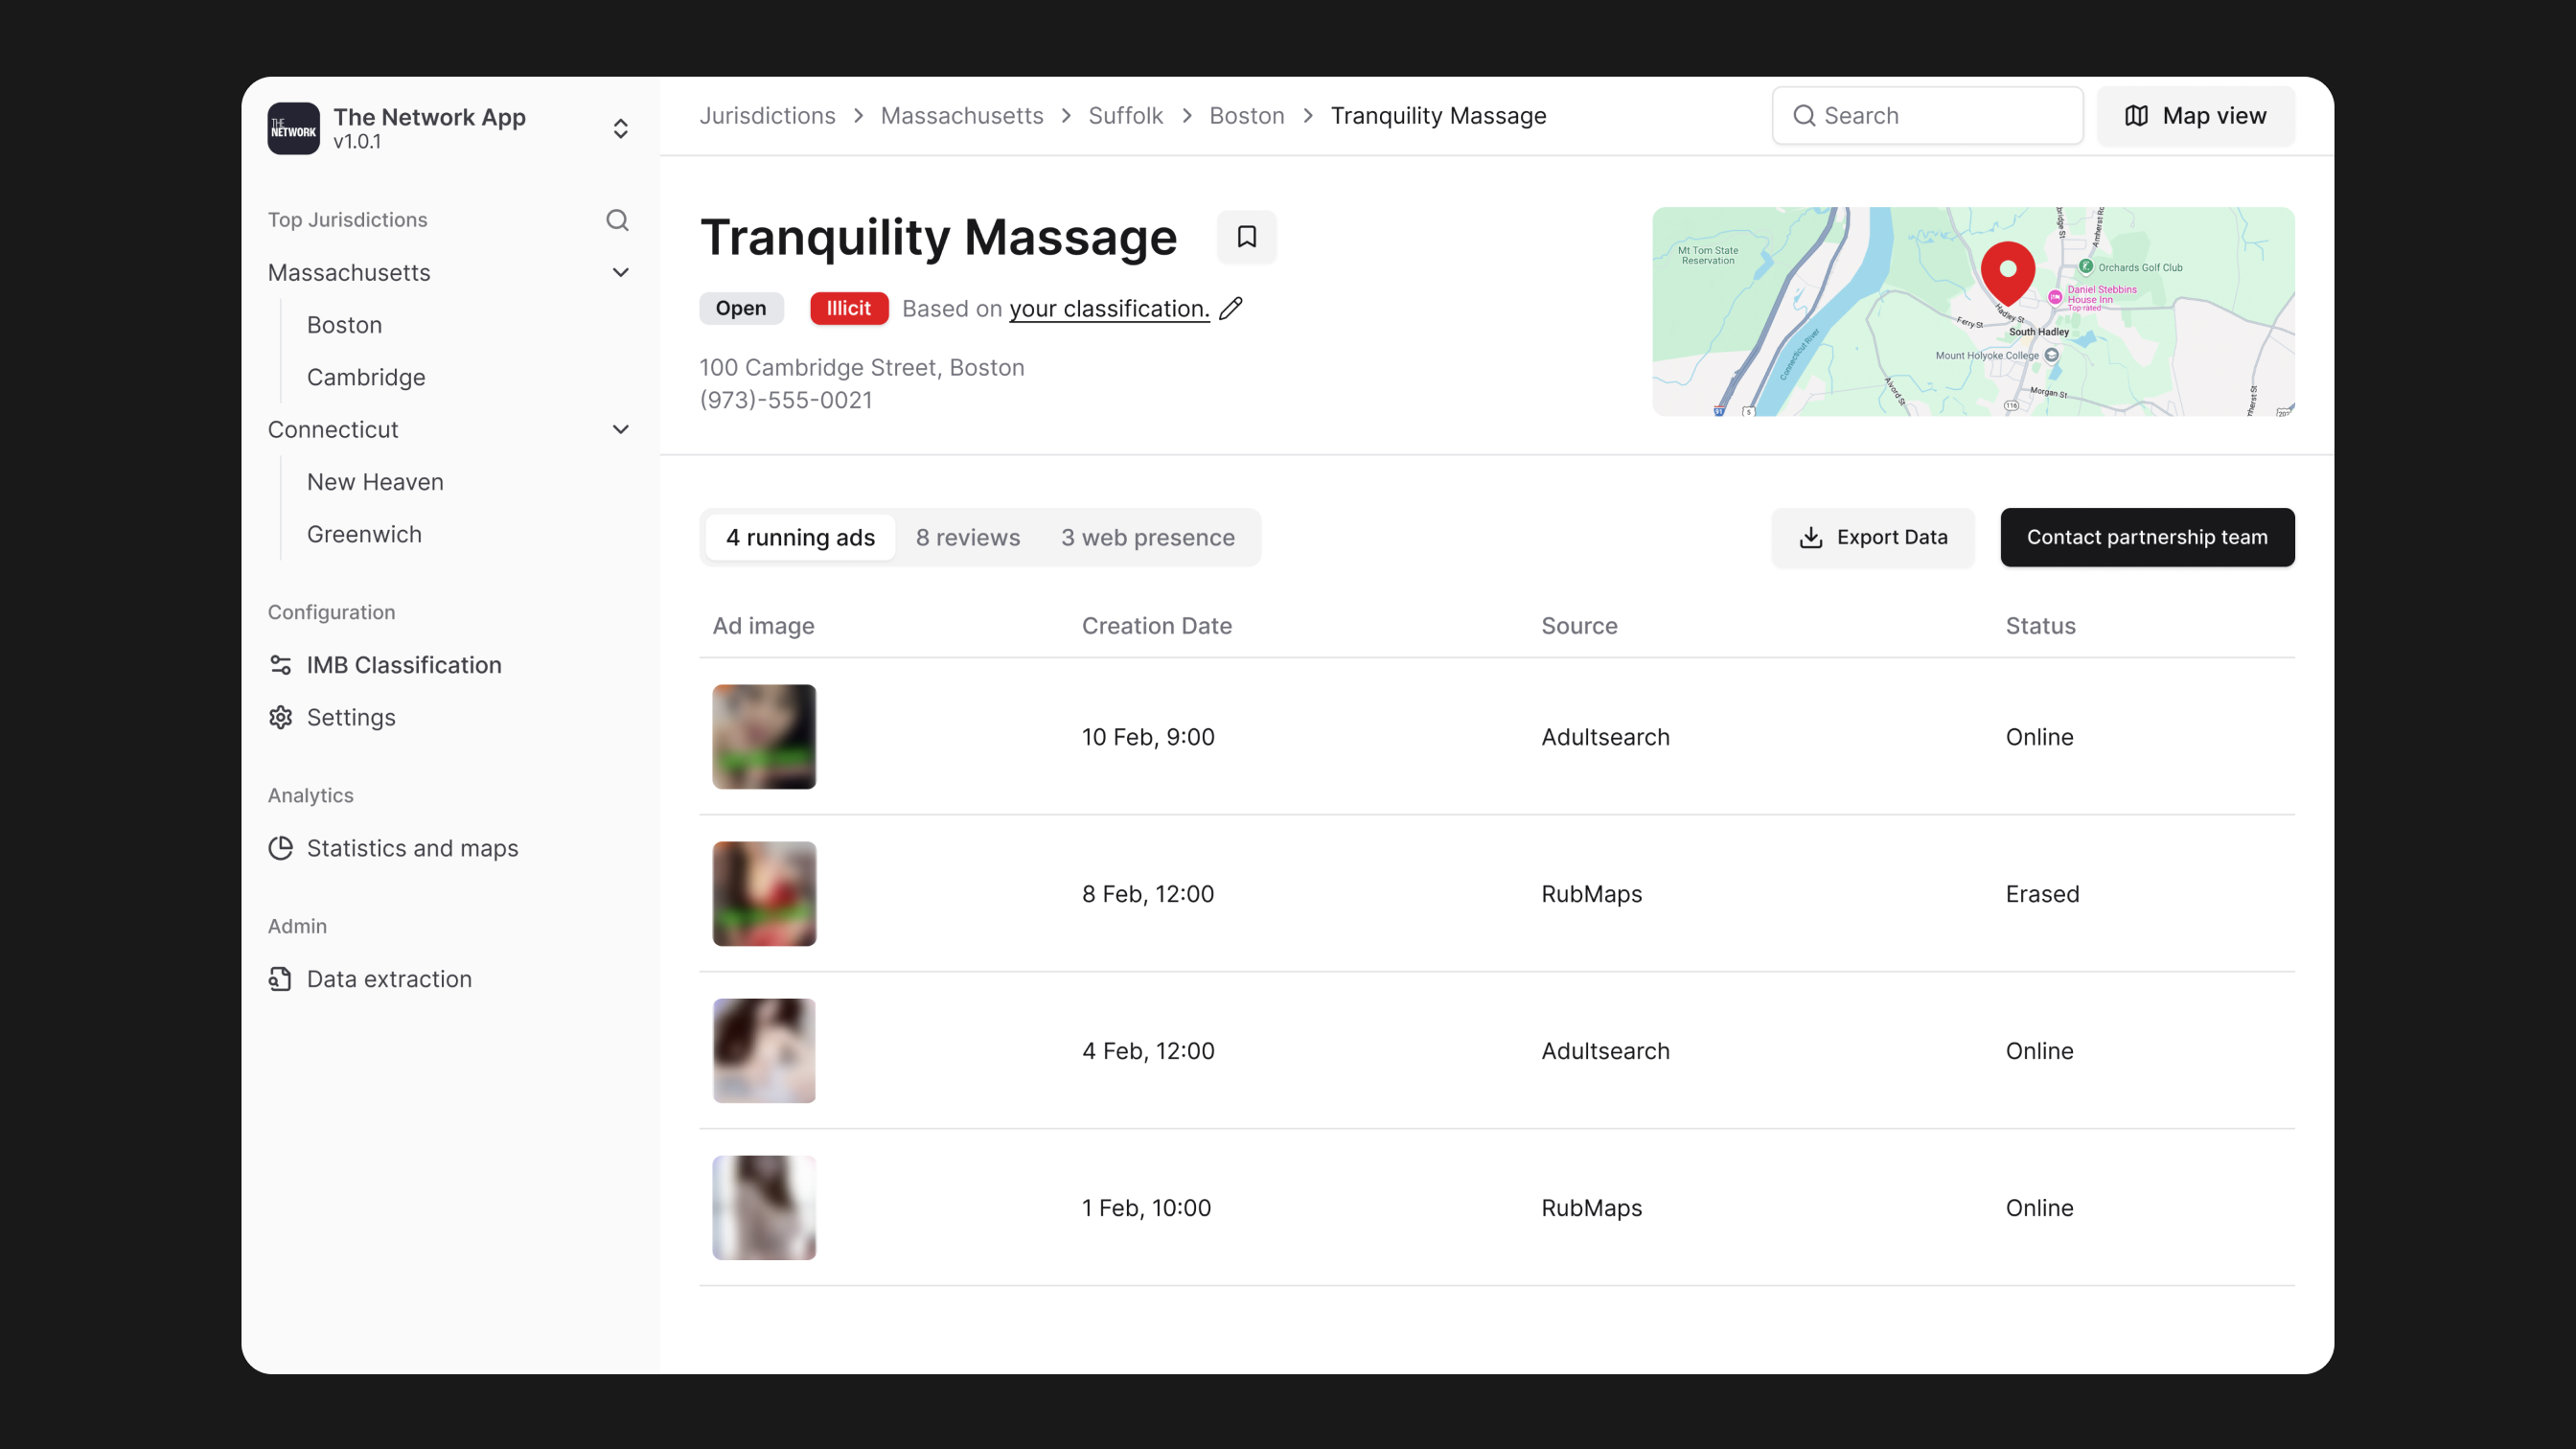Switch to the 8 reviews tab
This screenshot has height=1449, width=2576.
(x=967, y=537)
